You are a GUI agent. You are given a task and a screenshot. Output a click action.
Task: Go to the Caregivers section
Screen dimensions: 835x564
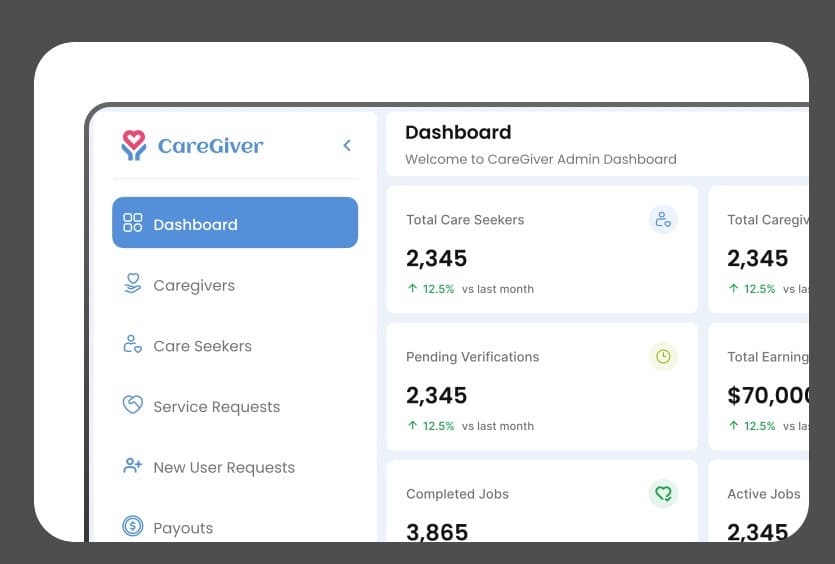[x=235, y=285]
